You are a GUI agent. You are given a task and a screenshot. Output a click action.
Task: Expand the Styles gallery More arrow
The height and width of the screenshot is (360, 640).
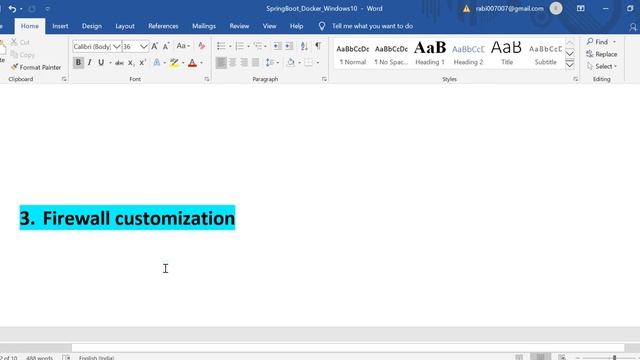pyautogui.click(x=570, y=64)
